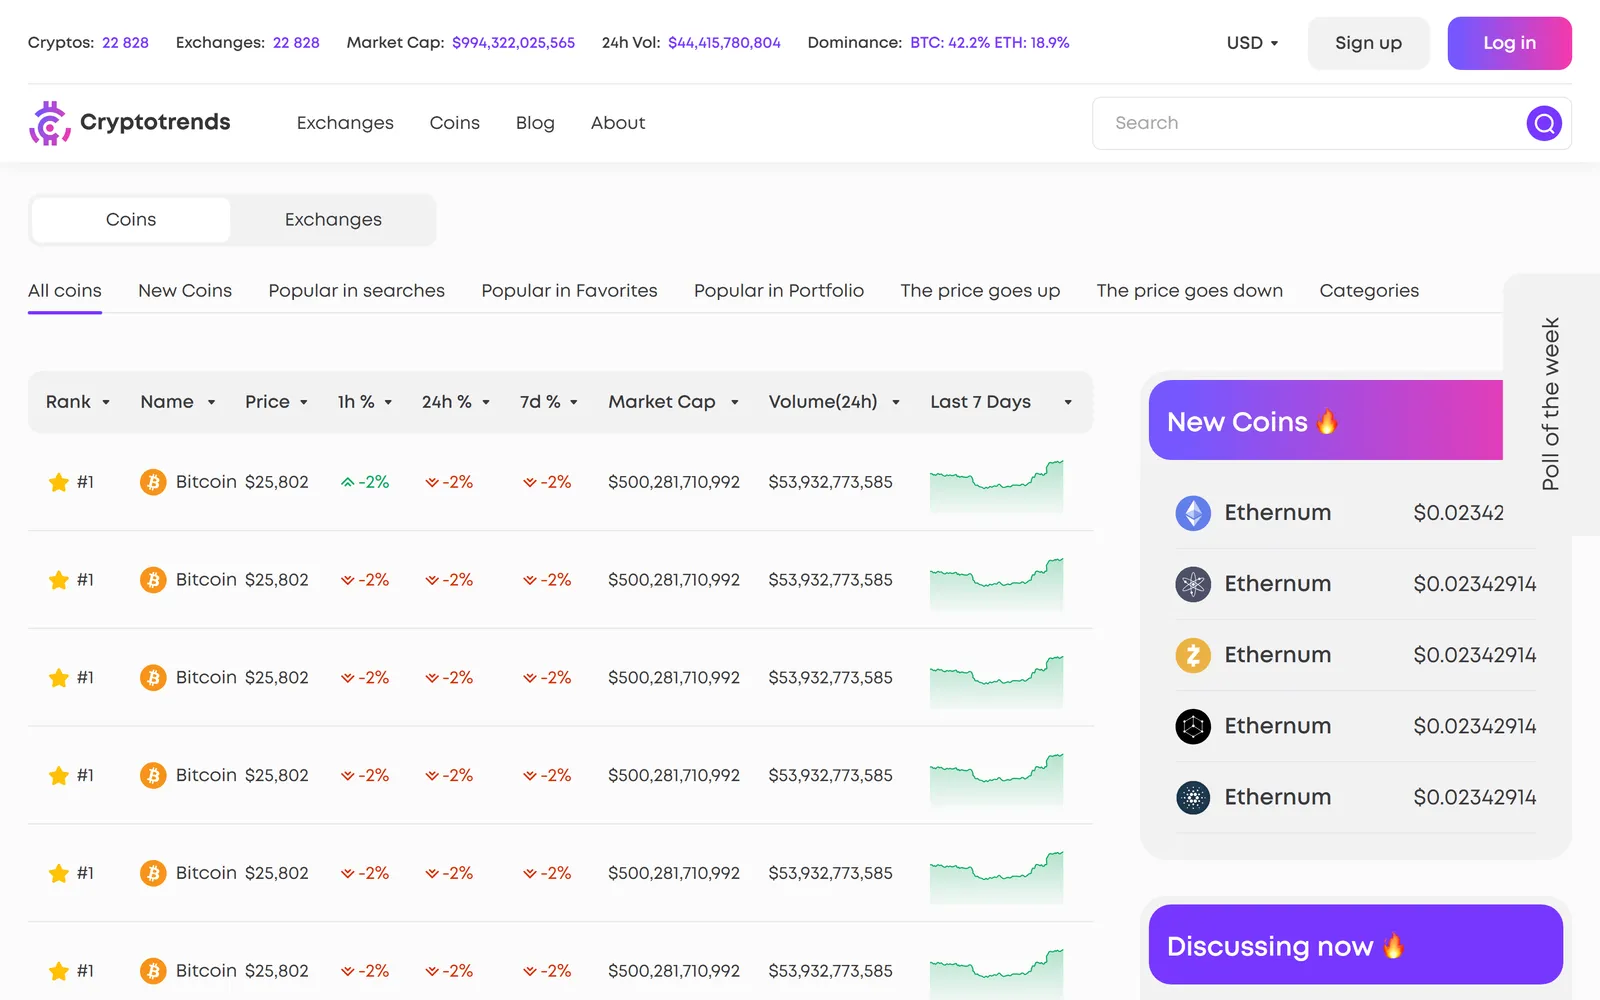
Task: Click the flame icon beside New Coins
Action: tap(1327, 421)
